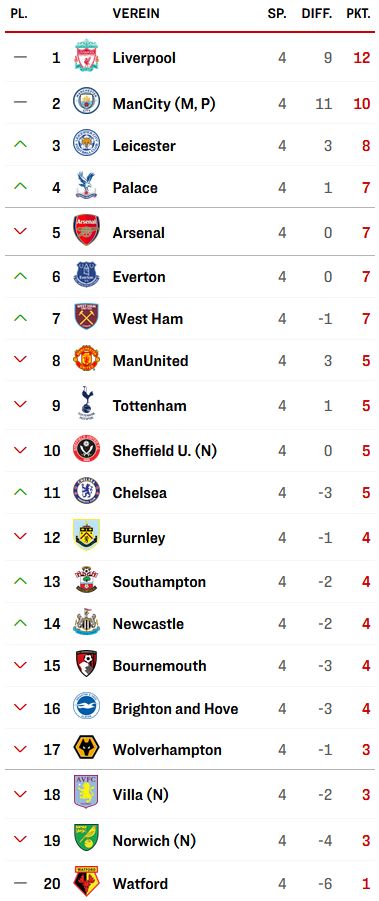Viewport: 379px width, 901px height.
Task: Select the Sheffield U. (N) row
Action: pyautogui.click(x=190, y=450)
